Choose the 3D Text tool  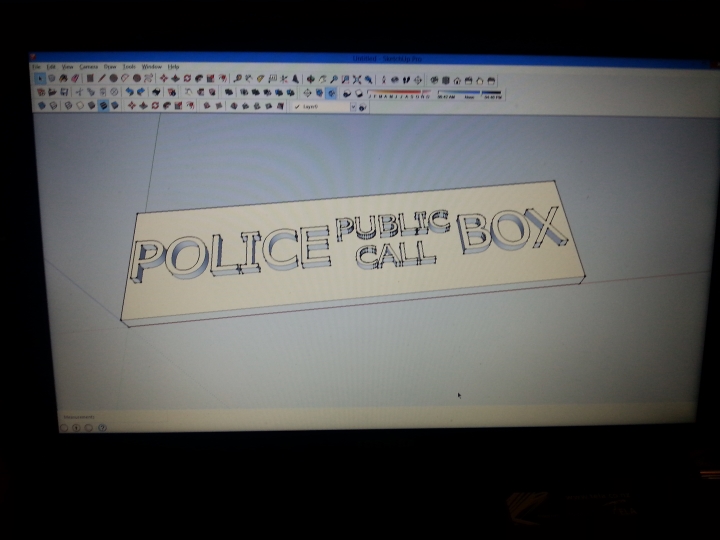click(x=296, y=79)
